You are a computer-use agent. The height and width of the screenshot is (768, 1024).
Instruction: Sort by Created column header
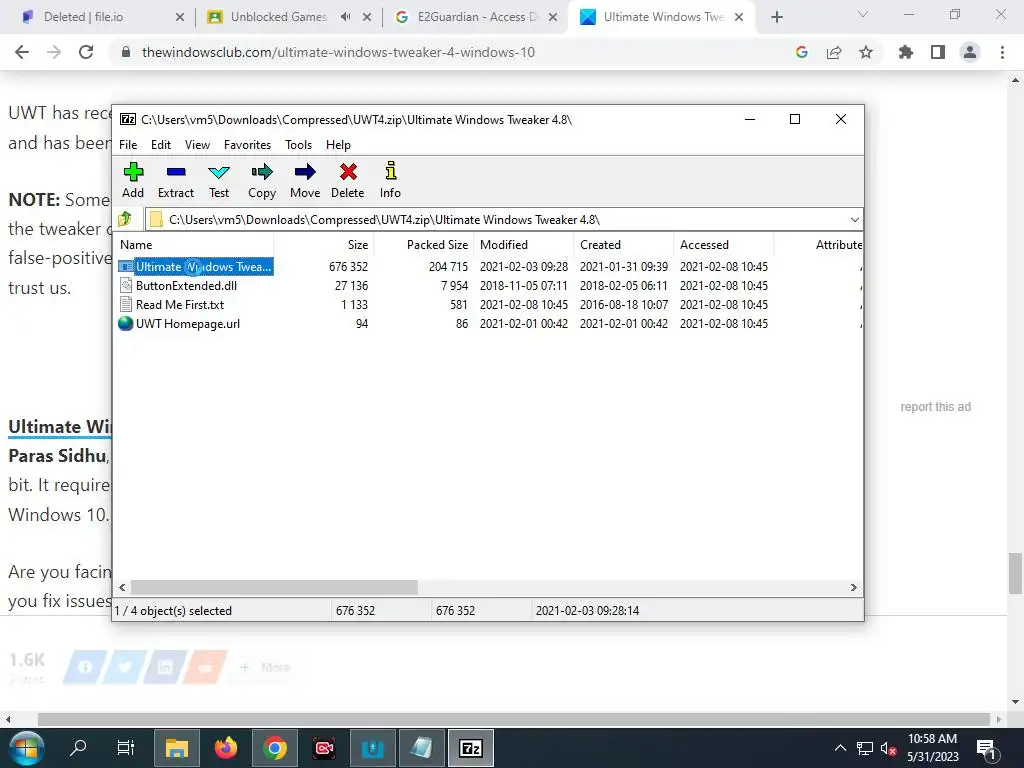tap(624, 245)
